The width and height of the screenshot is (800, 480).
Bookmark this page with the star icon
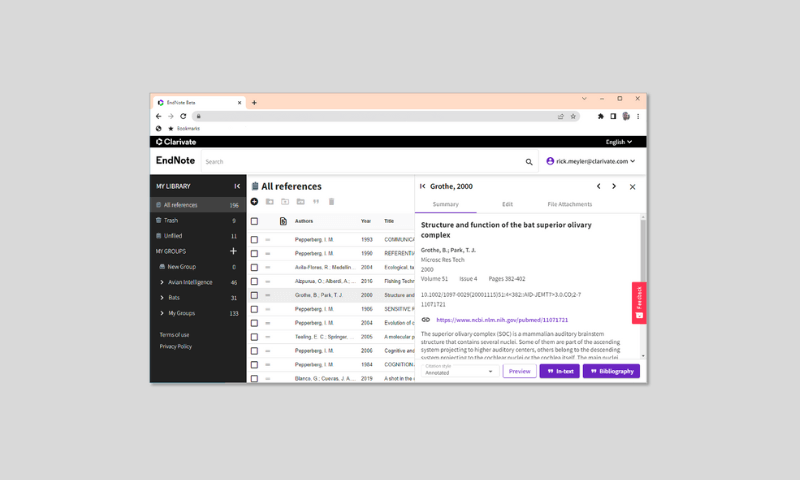pyautogui.click(x=573, y=116)
